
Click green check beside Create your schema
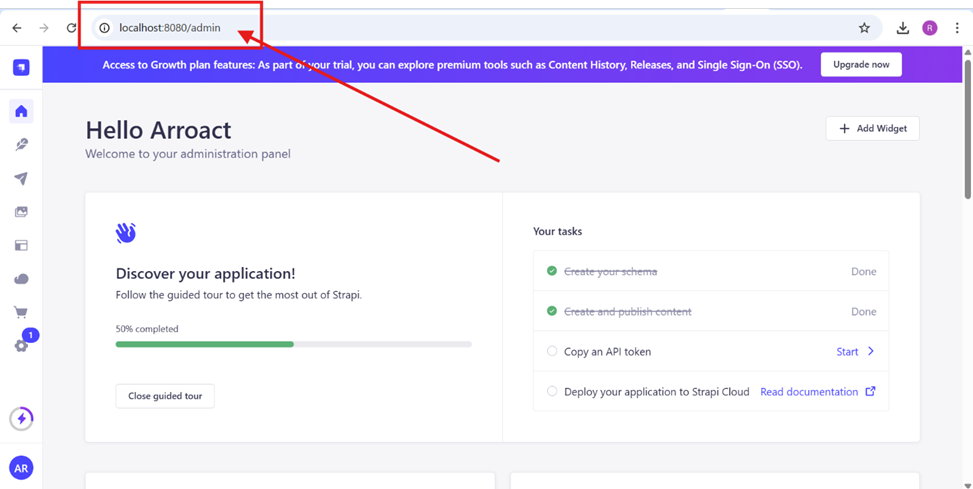tap(552, 271)
